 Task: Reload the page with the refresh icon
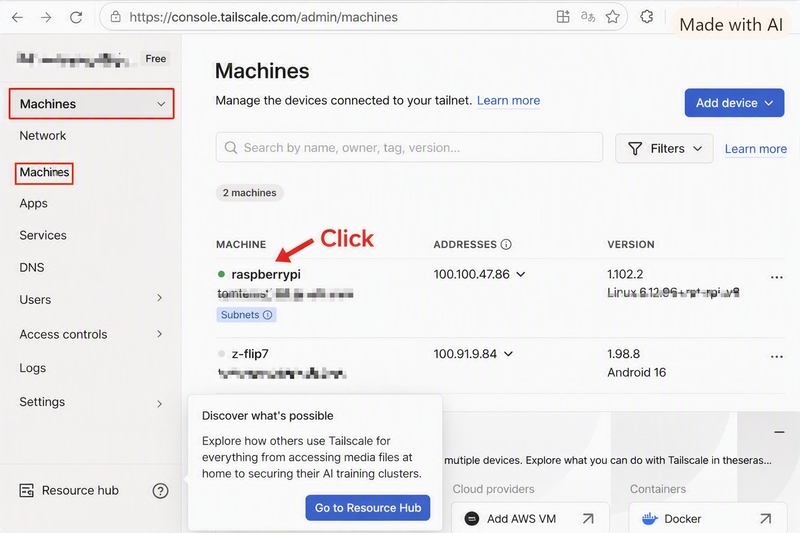[x=76, y=17]
